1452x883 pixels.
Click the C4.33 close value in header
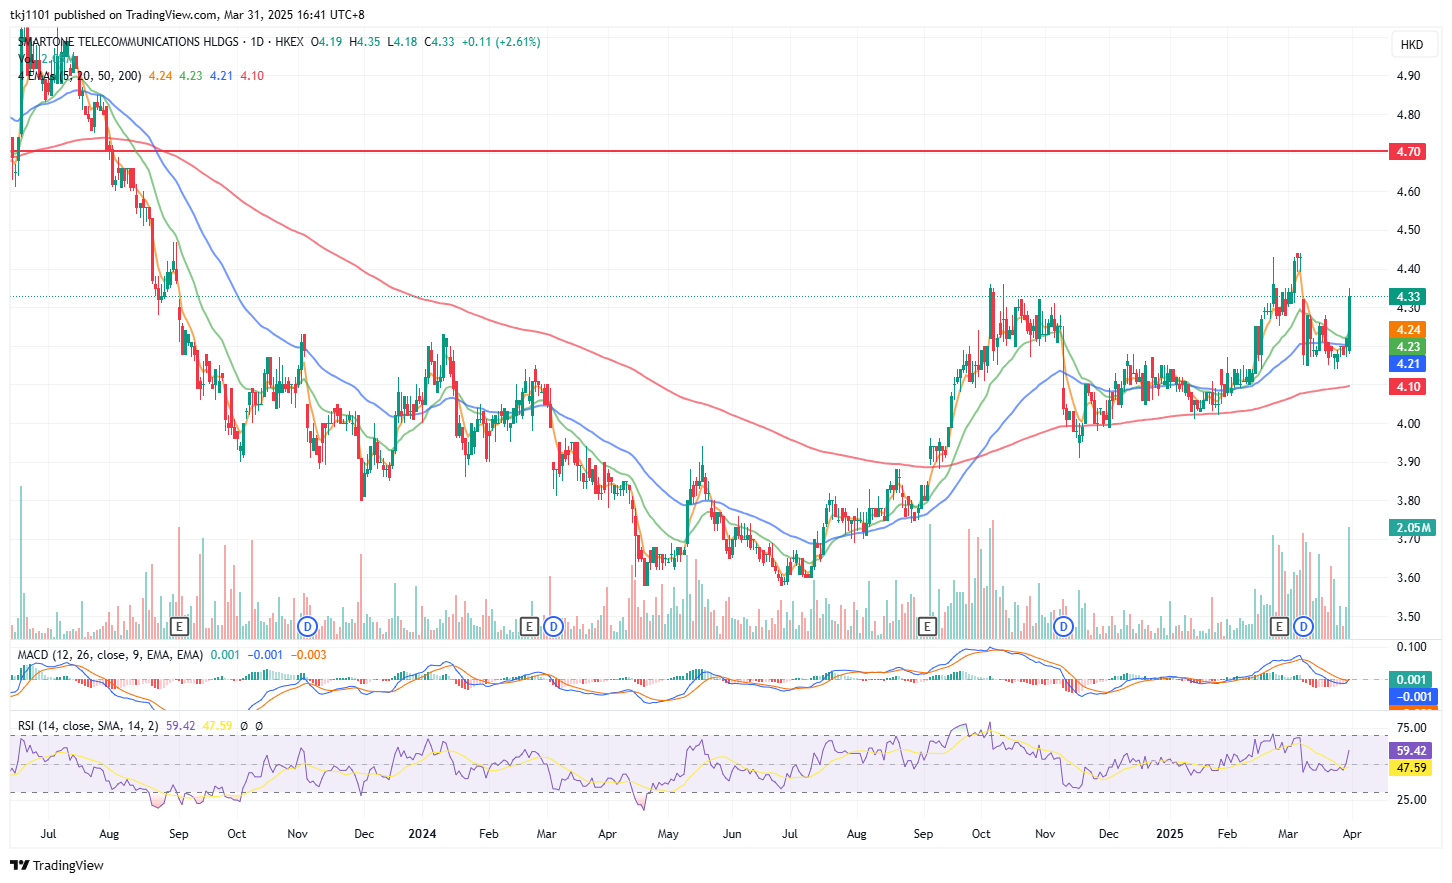pos(439,42)
